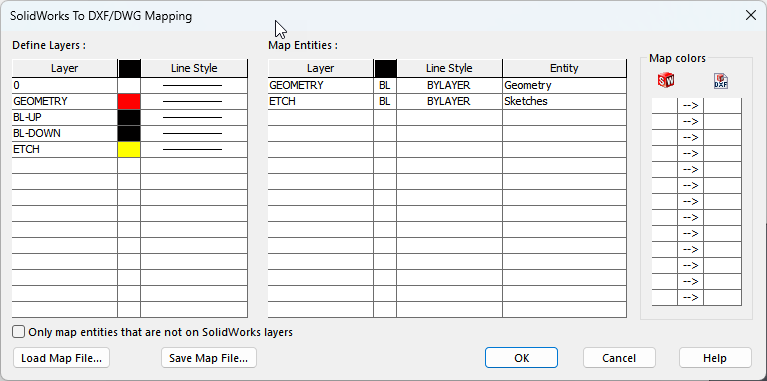
Task: Click the white color cell of layer 0
Action: 129,85
